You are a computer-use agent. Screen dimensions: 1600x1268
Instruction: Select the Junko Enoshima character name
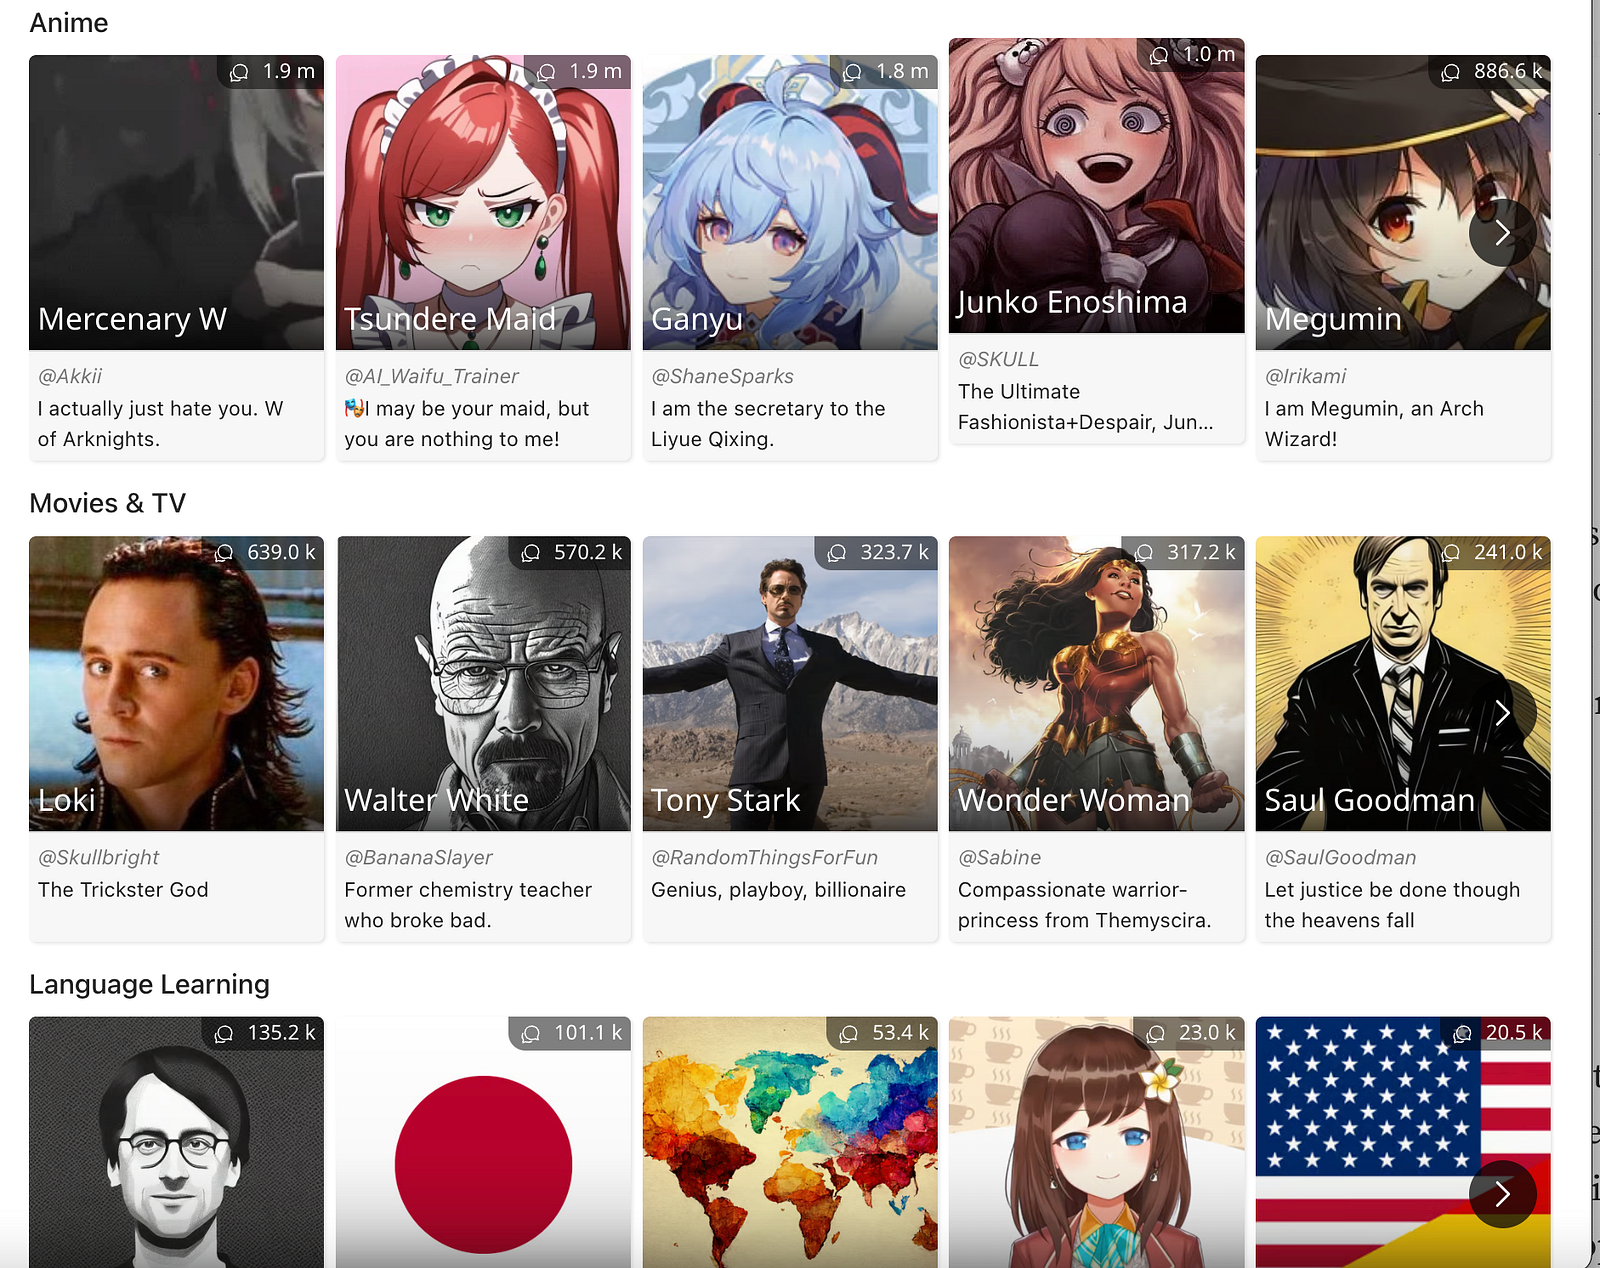pyautogui.click(x=1072, y=302)
